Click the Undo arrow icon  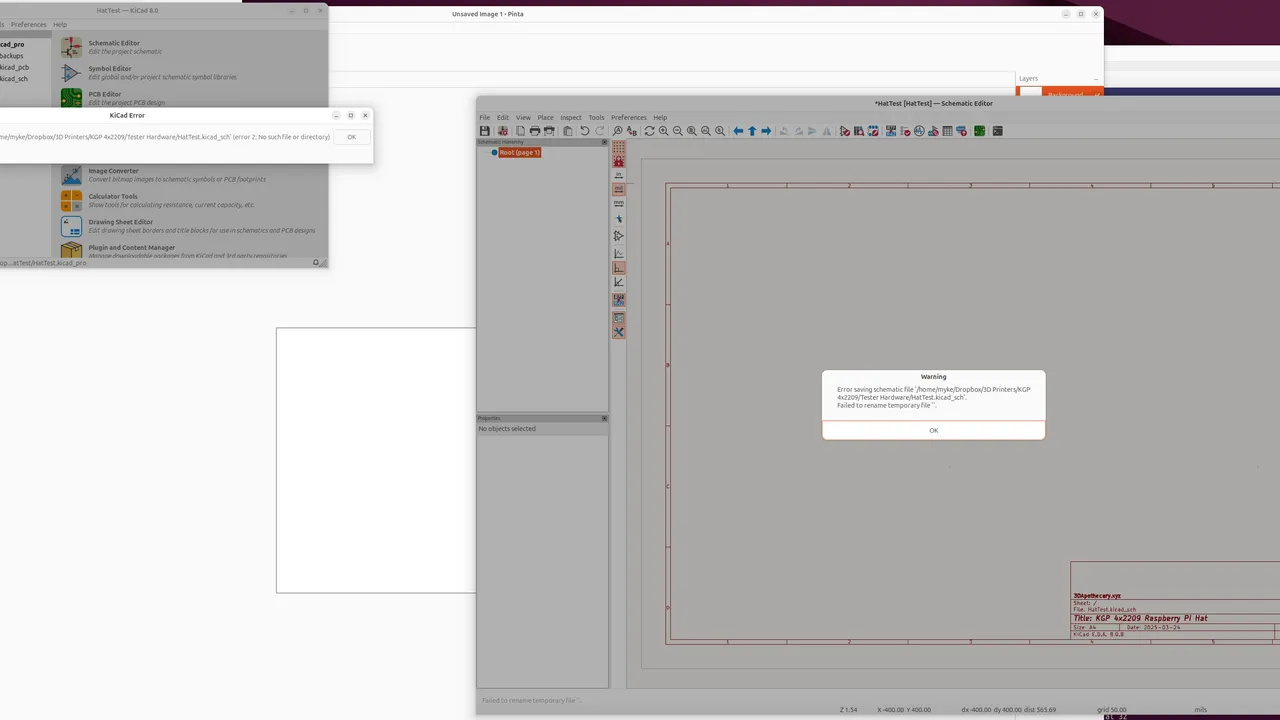pos(584,131)
